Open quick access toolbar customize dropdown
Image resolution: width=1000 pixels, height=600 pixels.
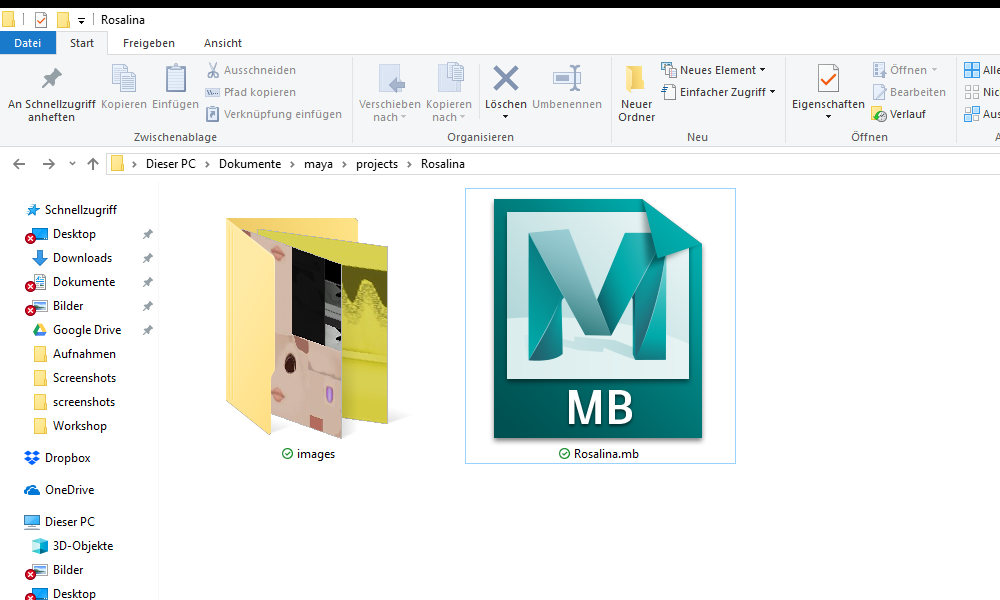(81, 20)
